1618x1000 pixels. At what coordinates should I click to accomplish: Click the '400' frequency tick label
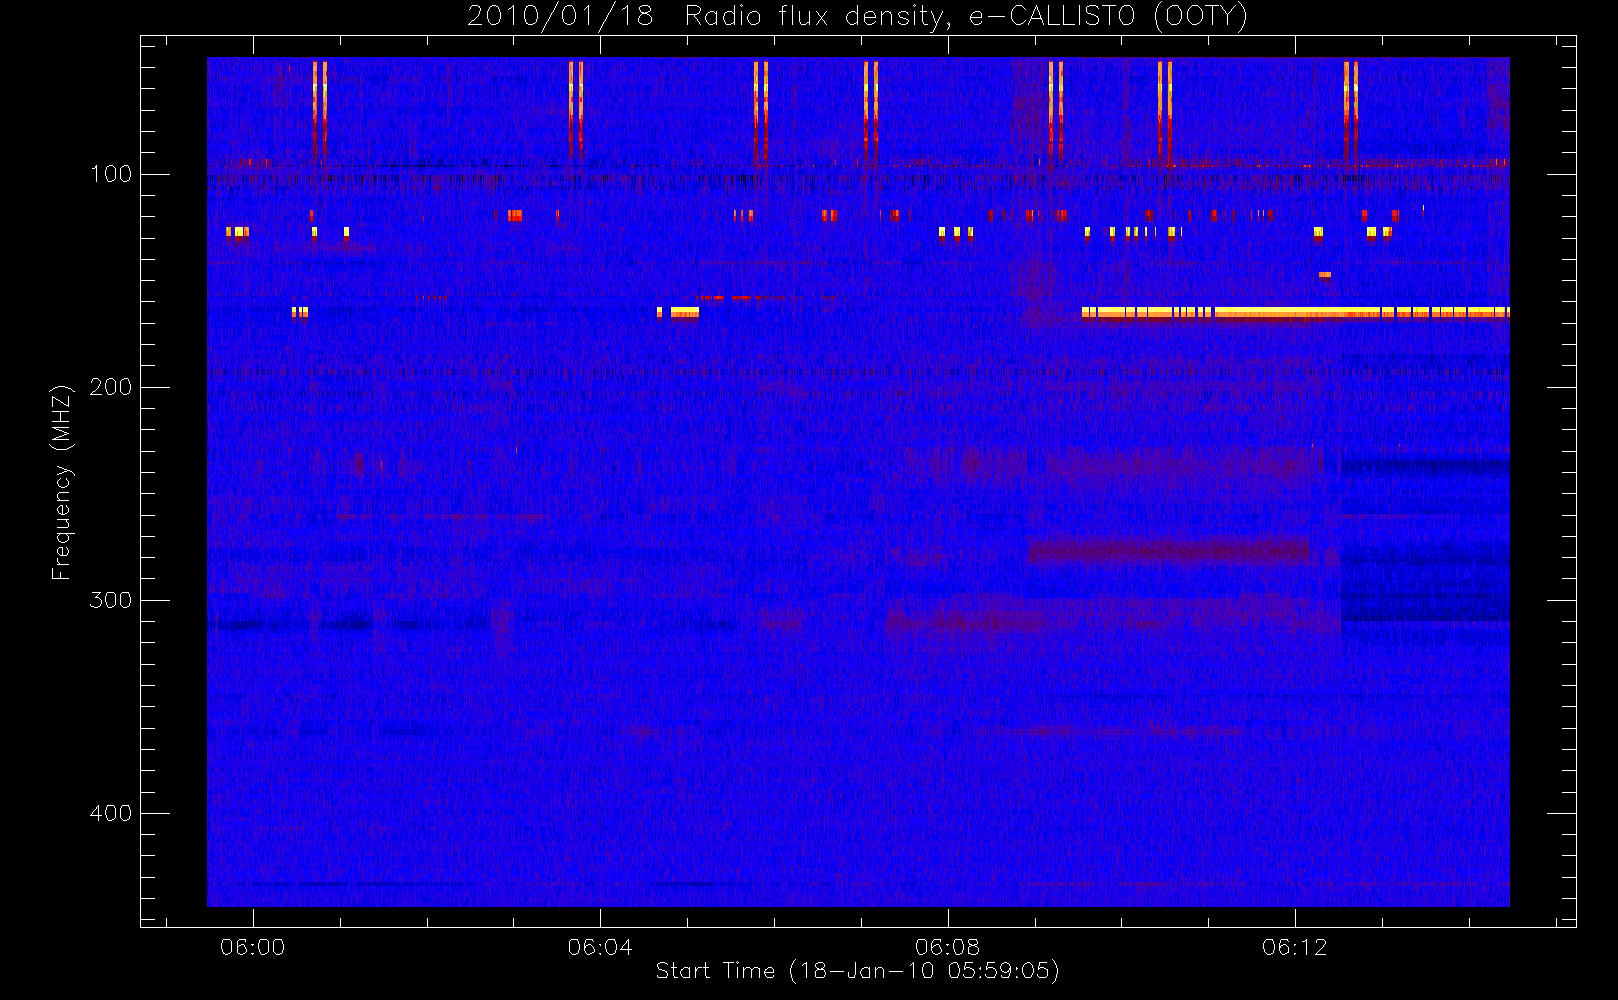pos(111,813)
